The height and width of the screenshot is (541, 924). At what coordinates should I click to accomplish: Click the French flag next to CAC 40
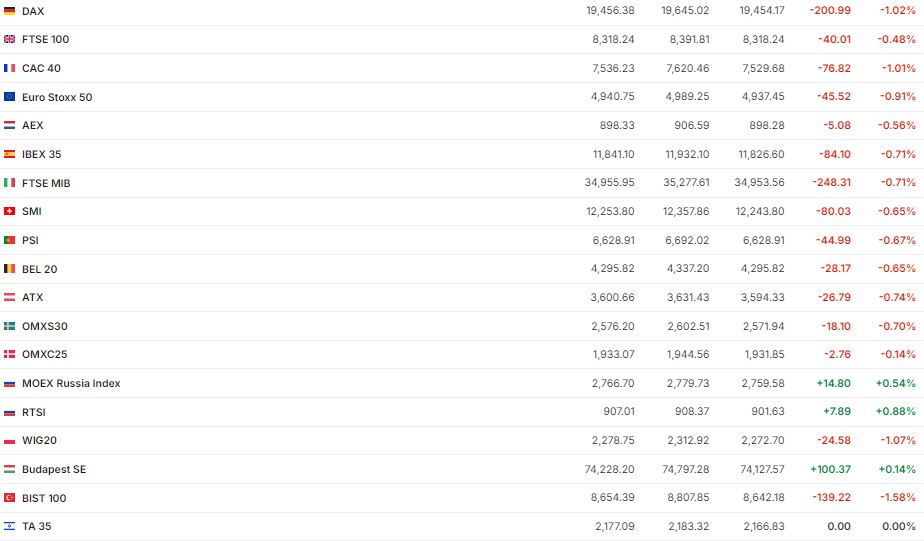click(x=10, y=68)
